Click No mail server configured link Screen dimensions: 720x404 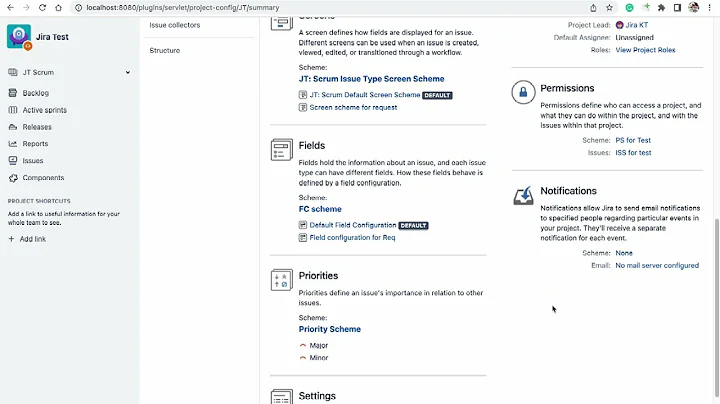[657, 265]
